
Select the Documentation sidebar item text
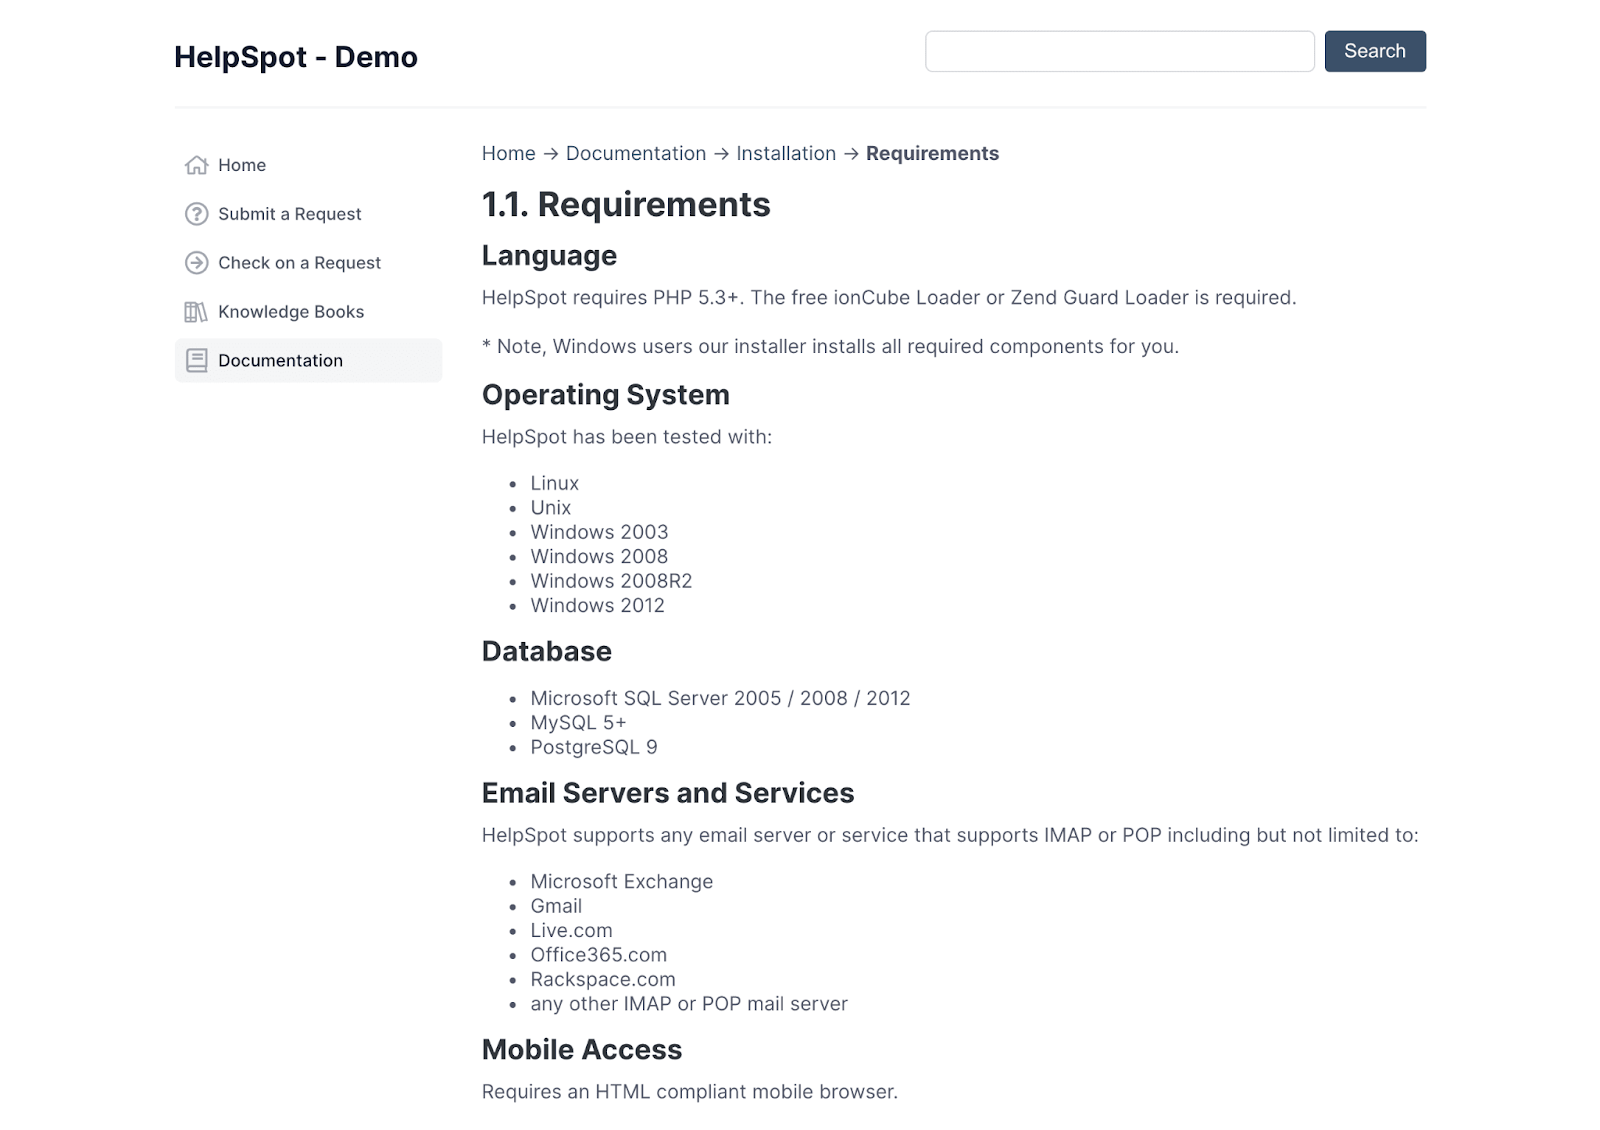click(x=280, y=361)
